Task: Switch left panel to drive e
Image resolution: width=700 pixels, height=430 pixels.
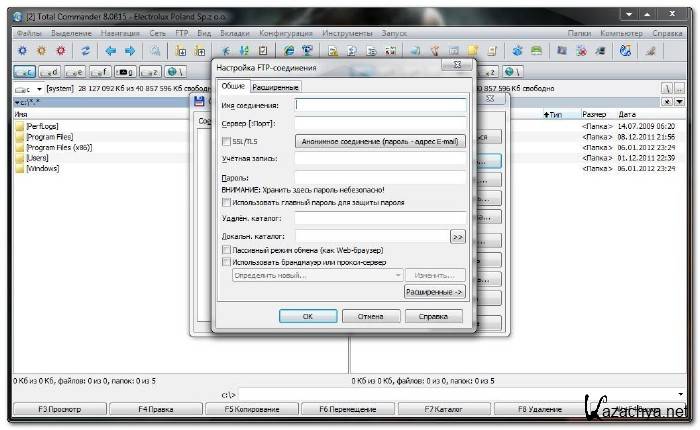Action: tap(74, 72)
